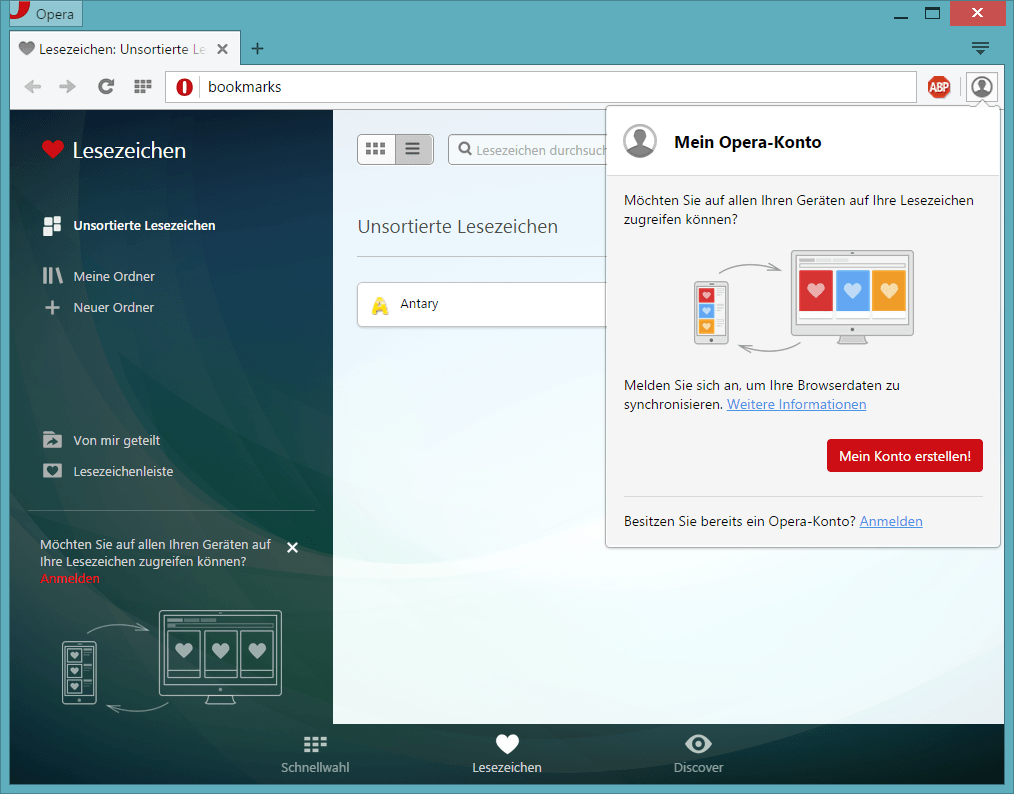
Task: Dismiss the sidebar sync prompt
Action: (292, 548)
